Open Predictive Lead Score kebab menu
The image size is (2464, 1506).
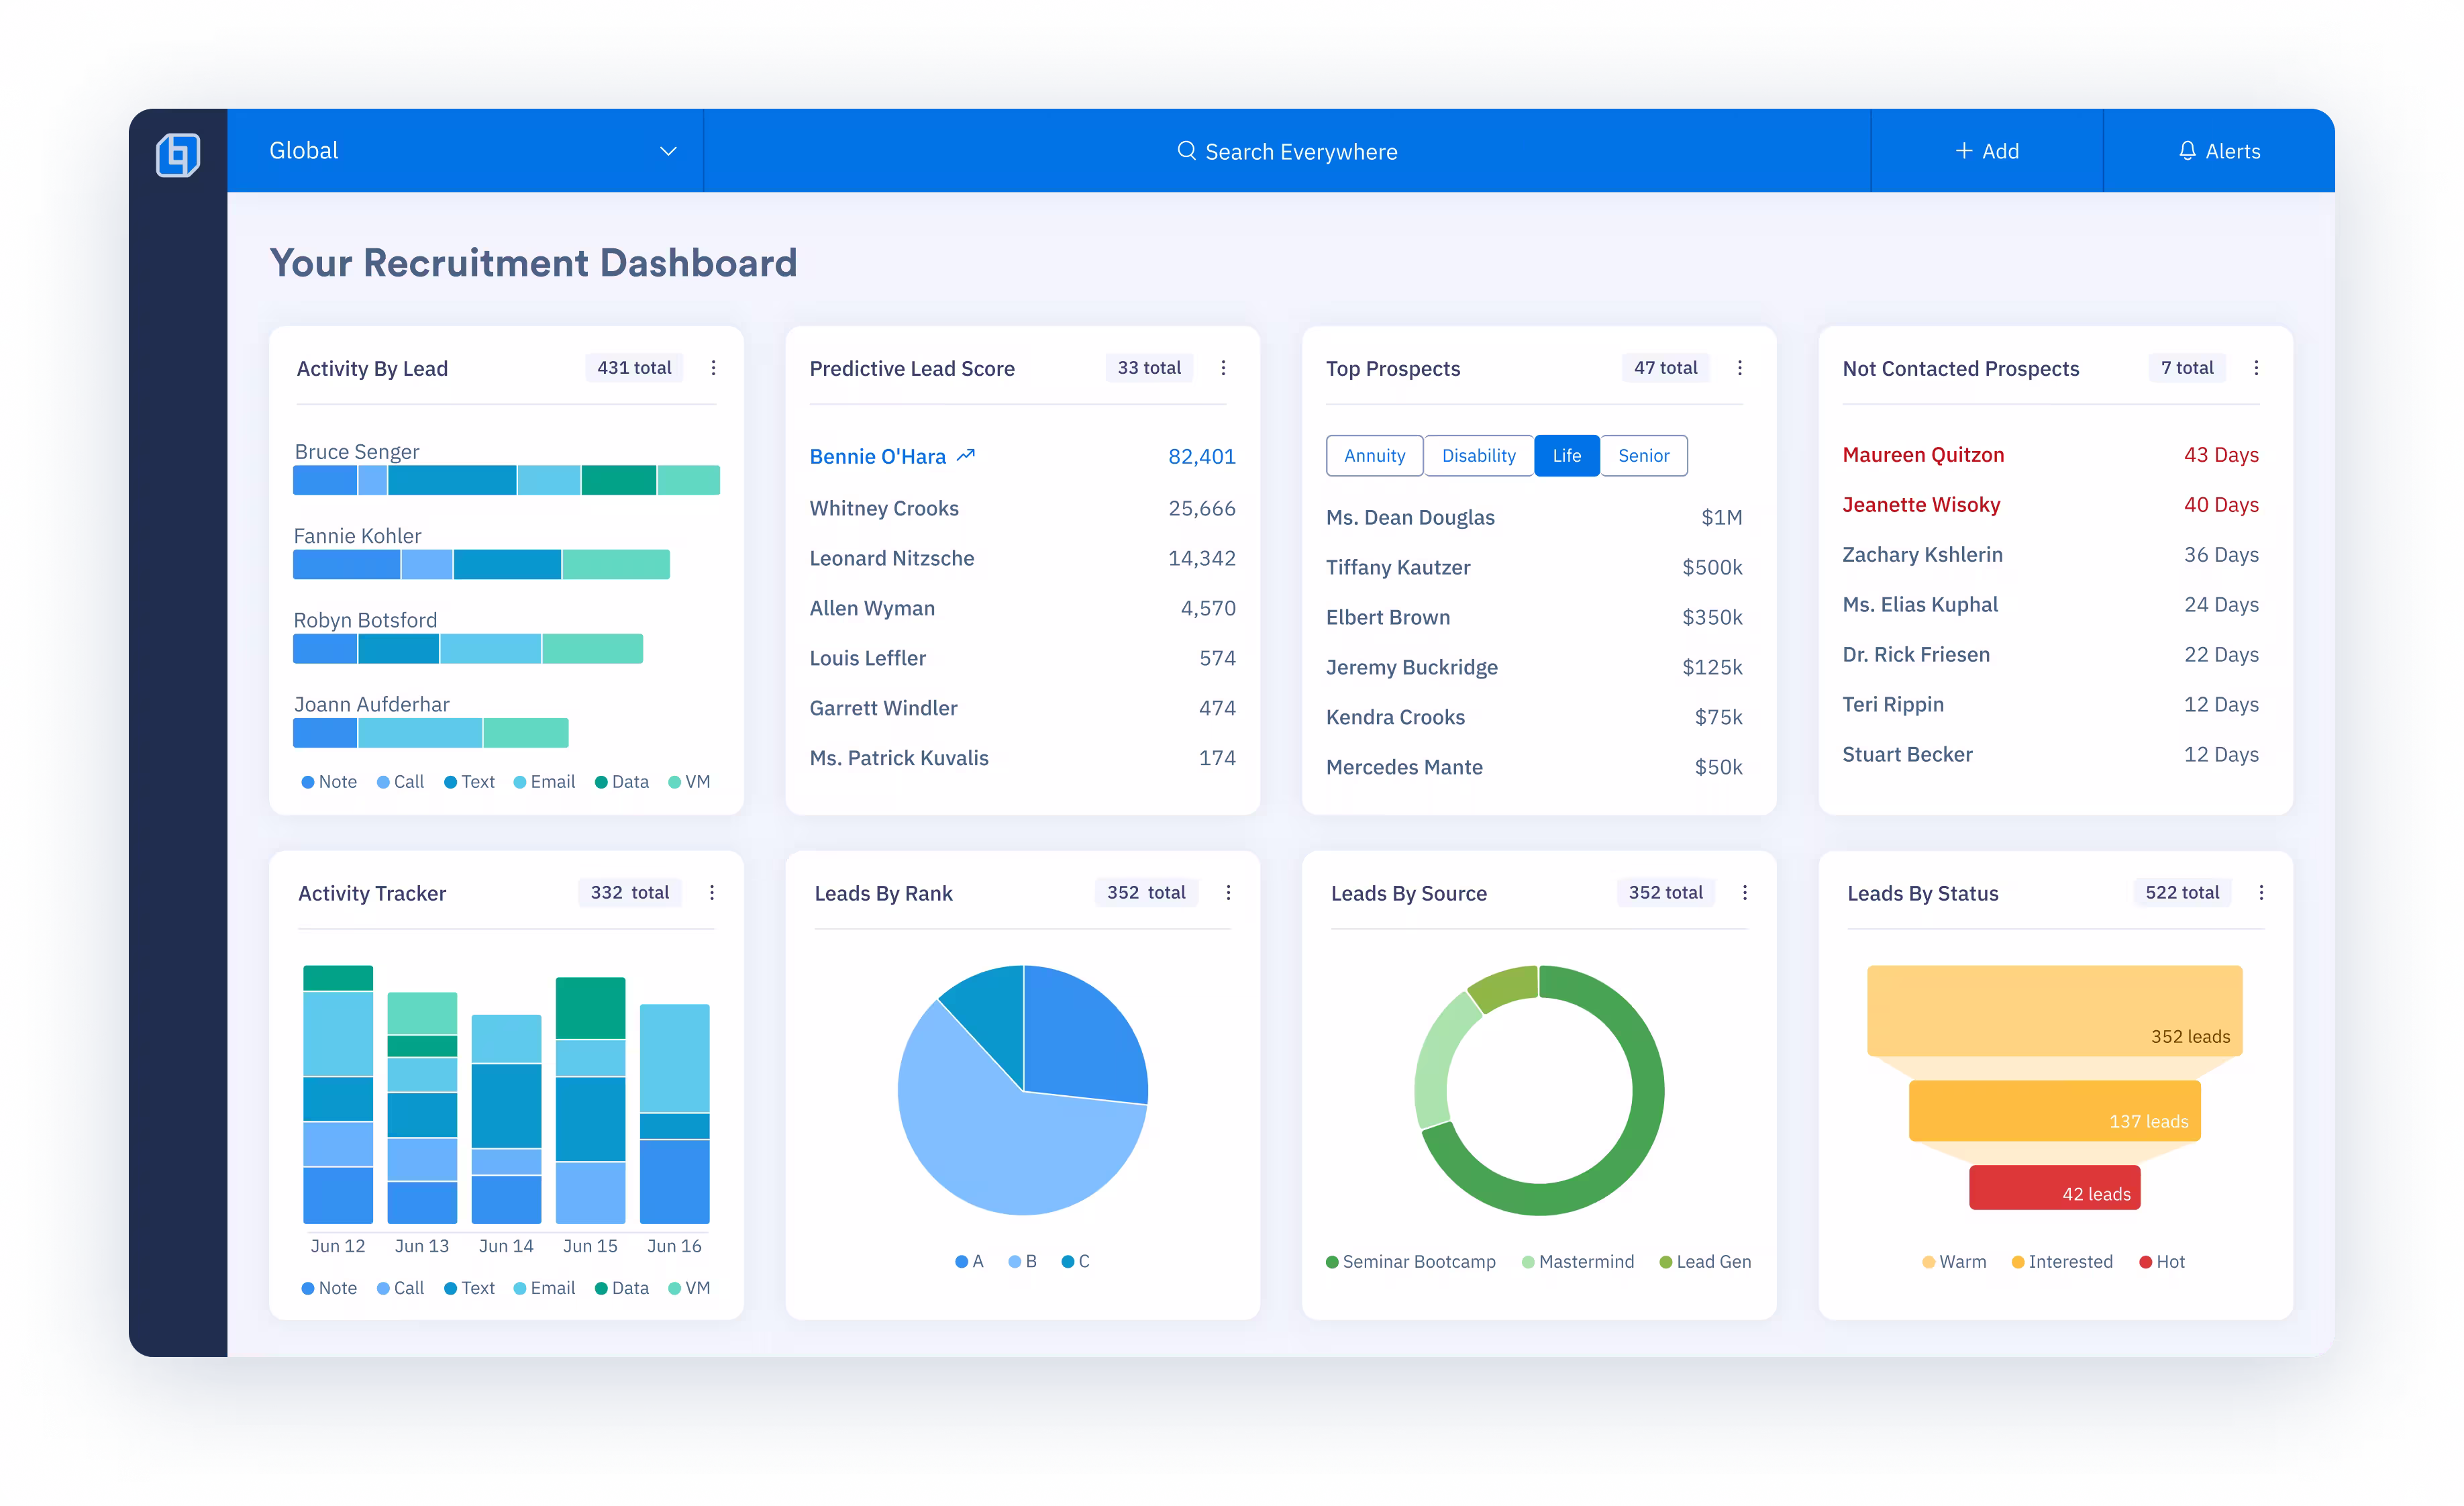[1223, 368]
